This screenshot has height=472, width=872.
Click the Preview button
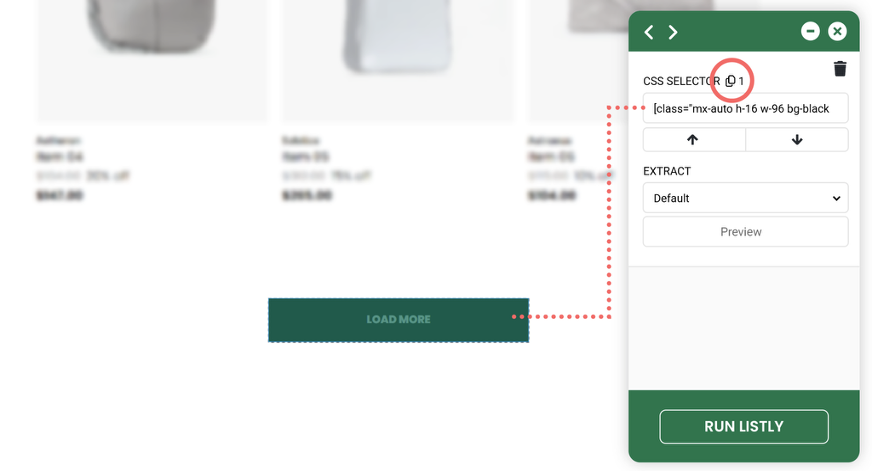pos(745,232)
